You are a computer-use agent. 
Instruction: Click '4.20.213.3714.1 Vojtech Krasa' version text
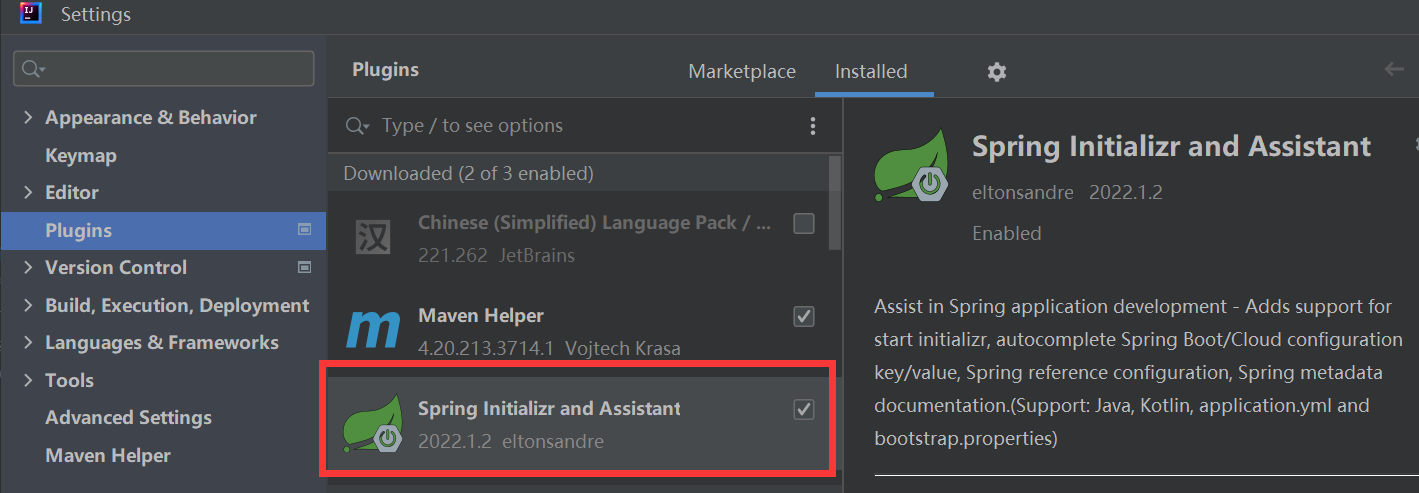pyautogui.click(x=549, y=349)
